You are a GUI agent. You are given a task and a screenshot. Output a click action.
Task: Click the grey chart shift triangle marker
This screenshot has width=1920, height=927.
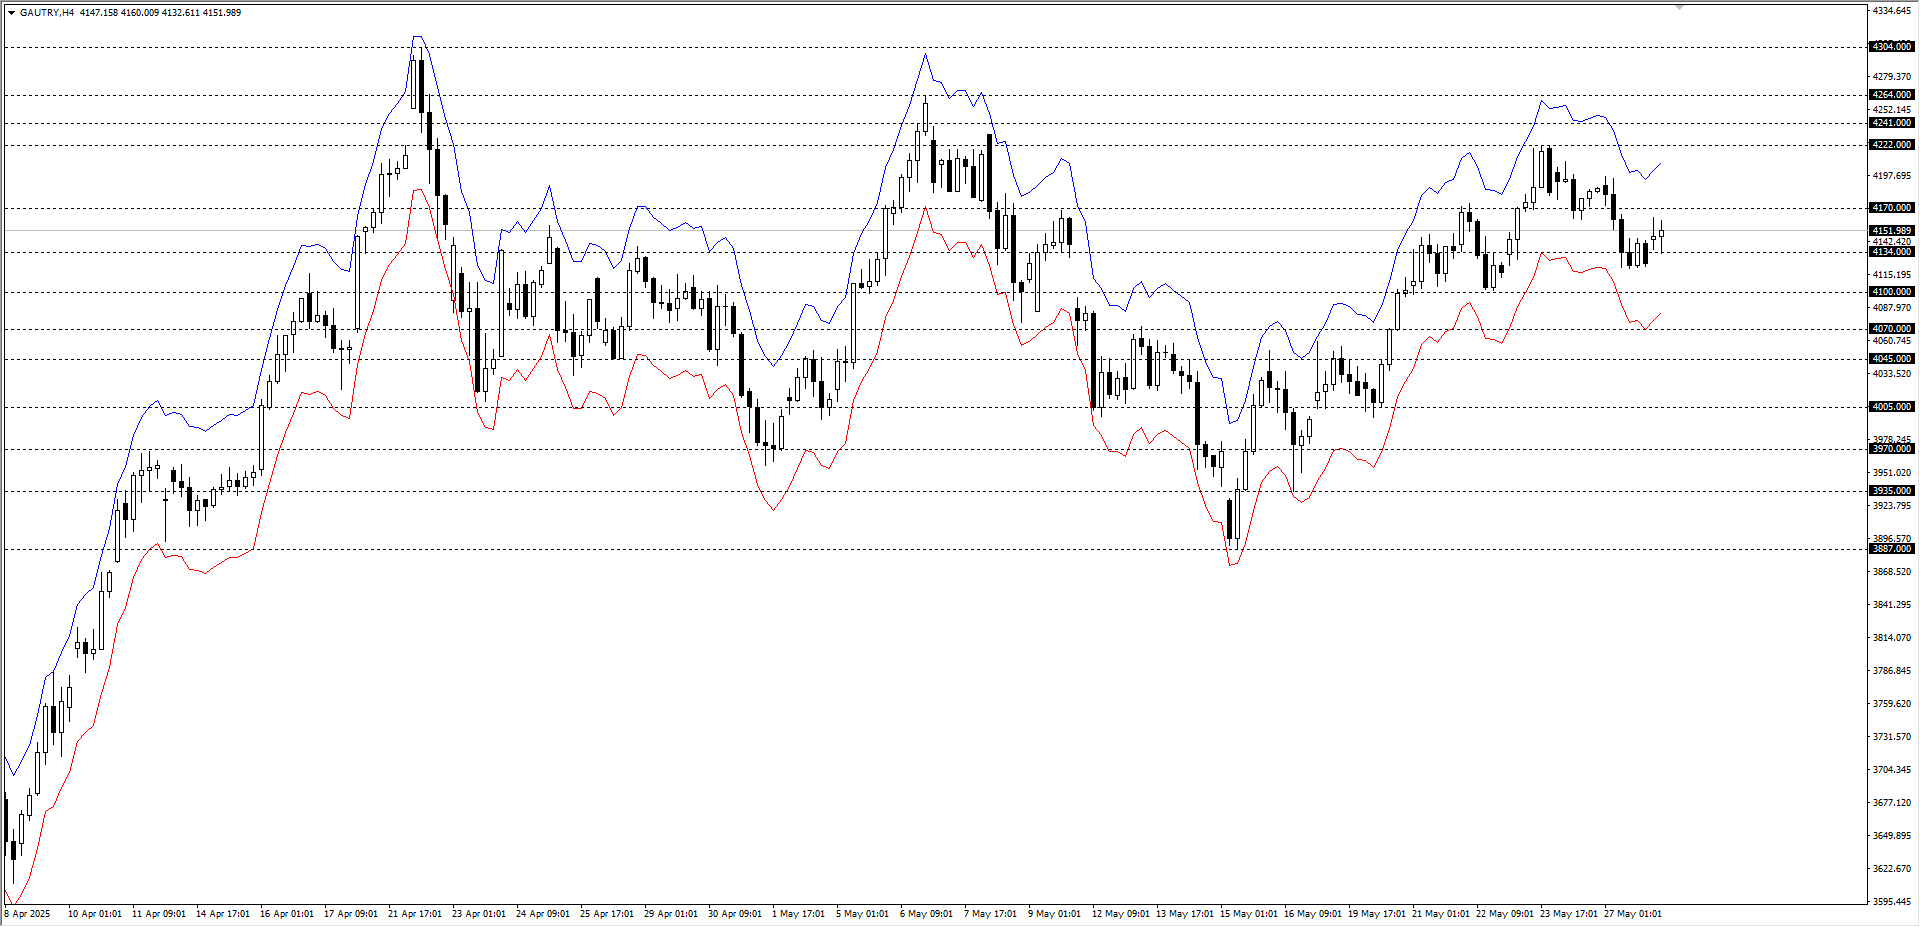point(1680,7)
